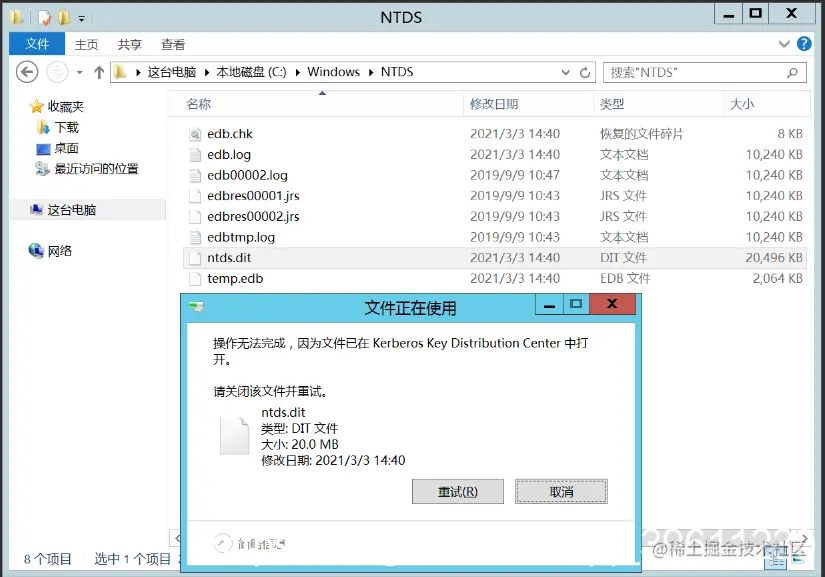
Task: Click the Help question mark icon
Action: [x=806, y=44]
